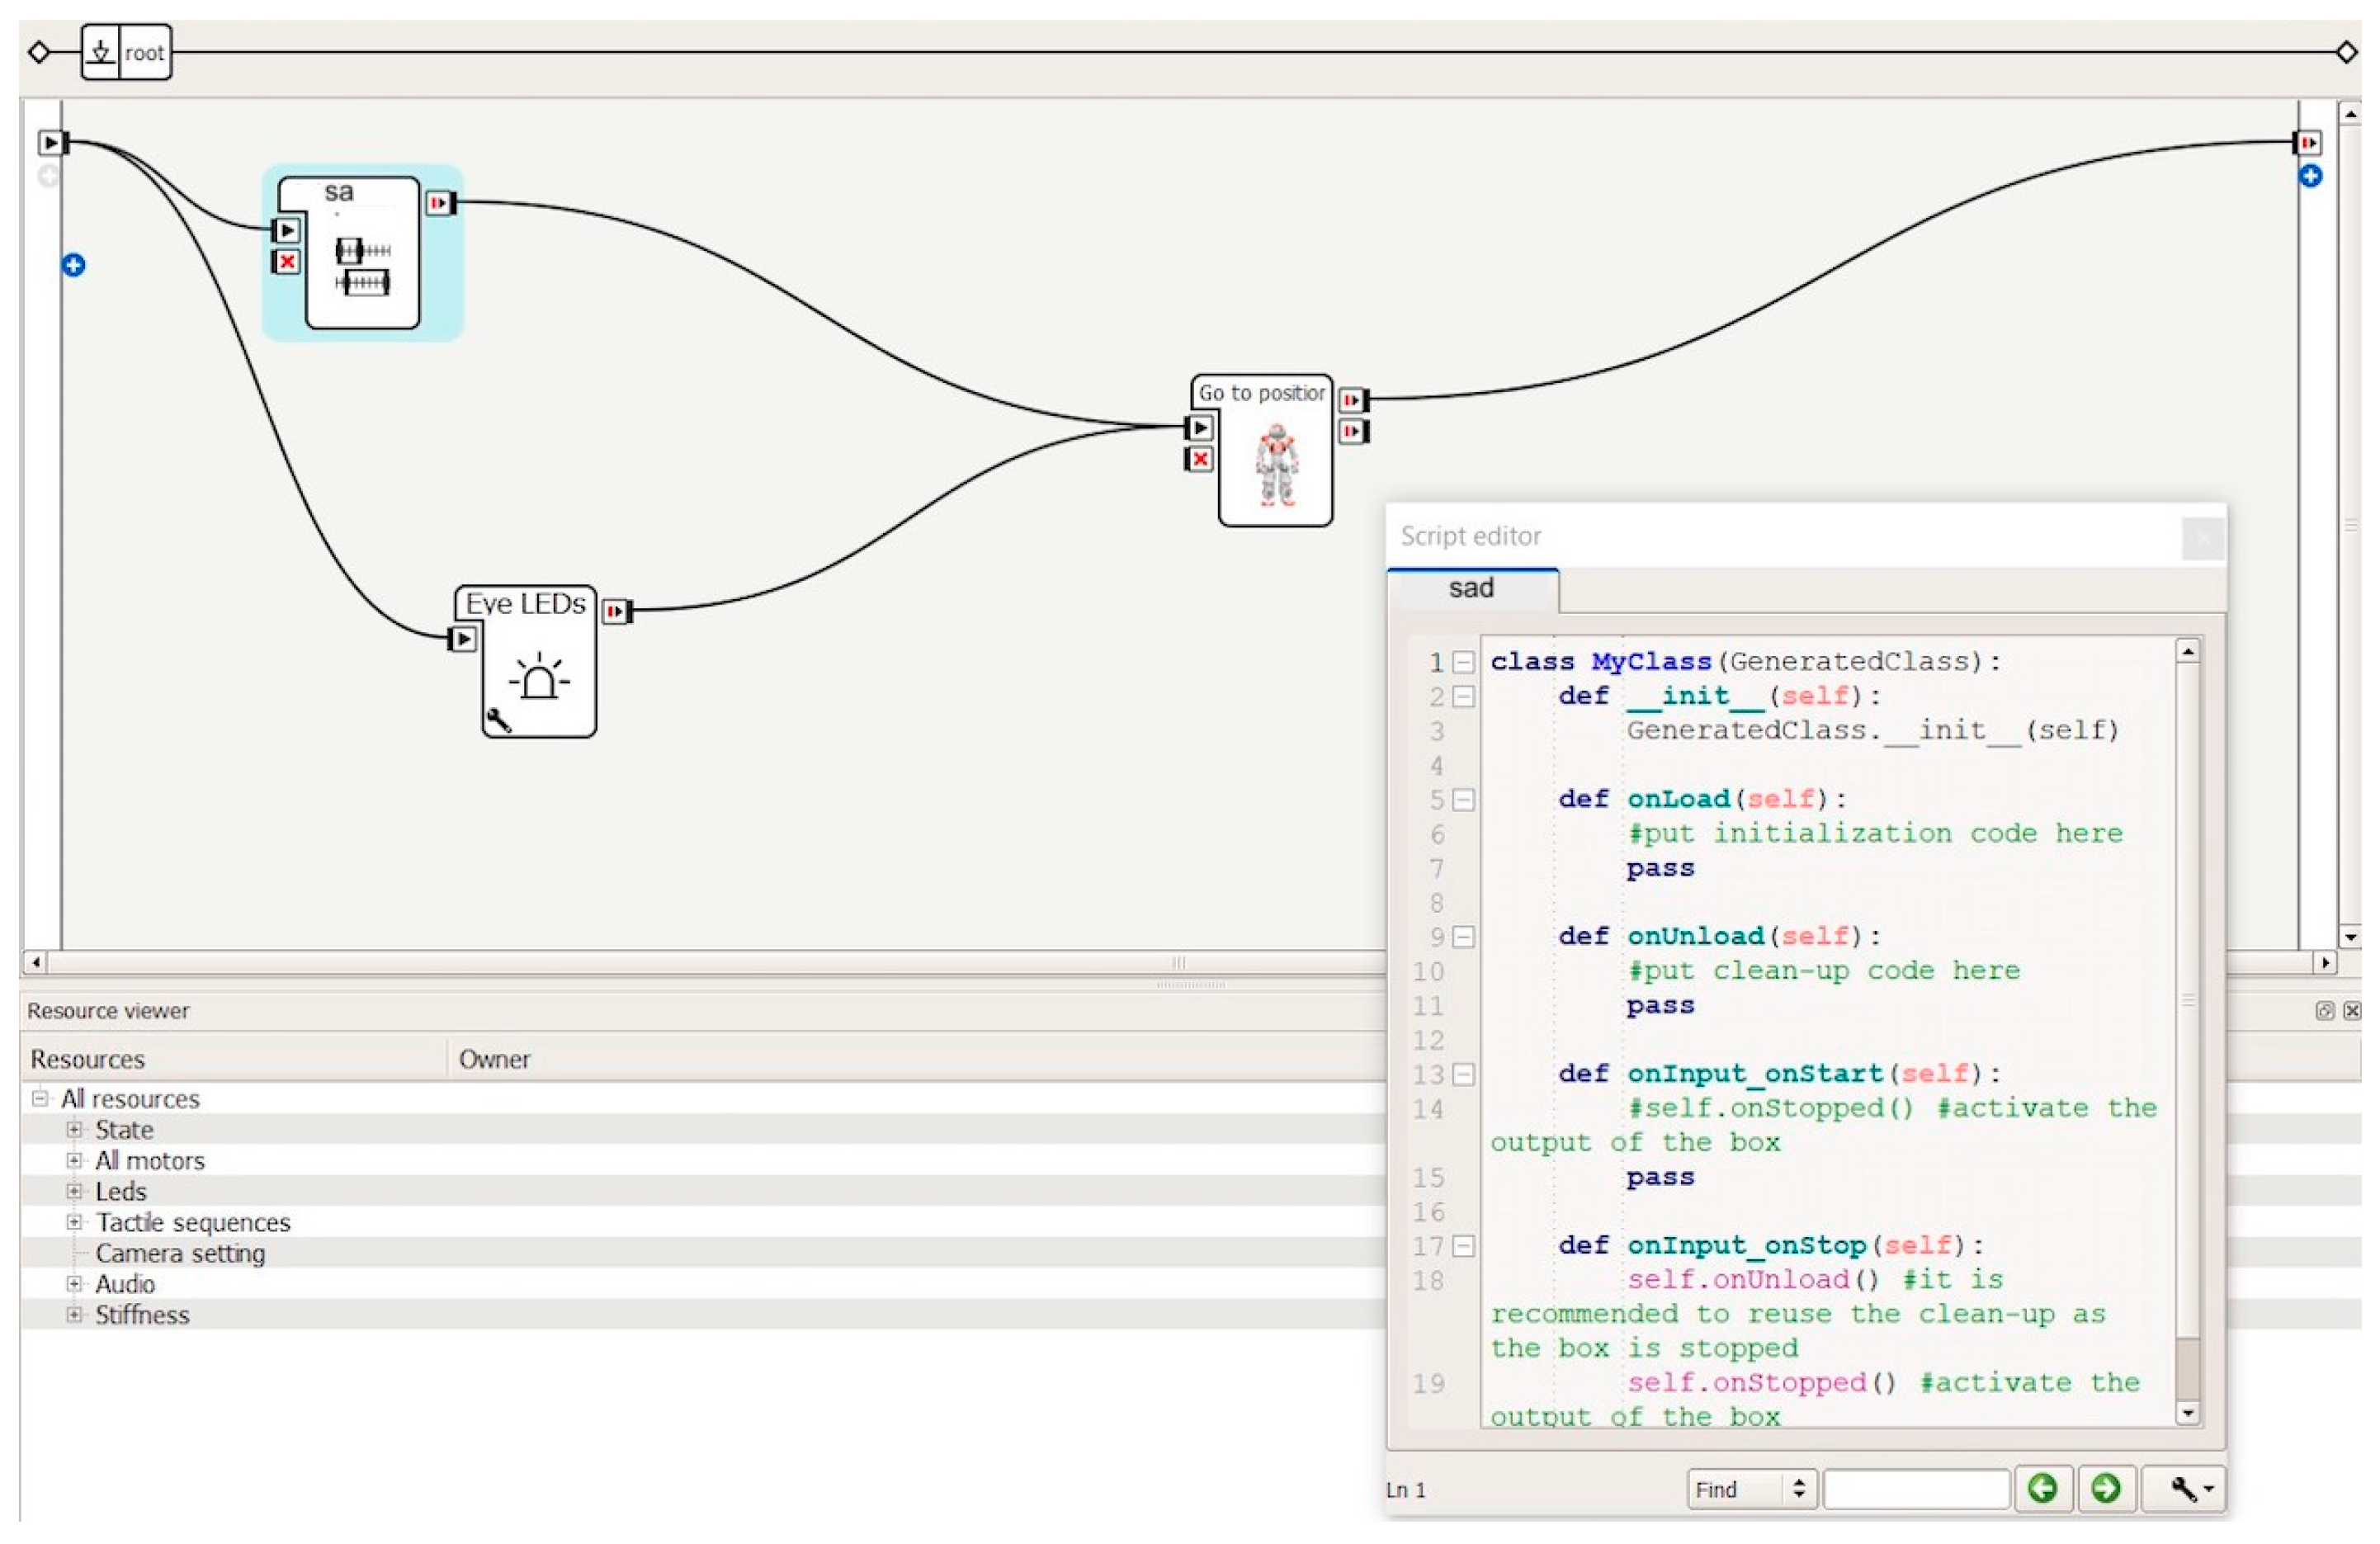
Task: Click the search text field next to Find
Action: coord(1915,1490)
